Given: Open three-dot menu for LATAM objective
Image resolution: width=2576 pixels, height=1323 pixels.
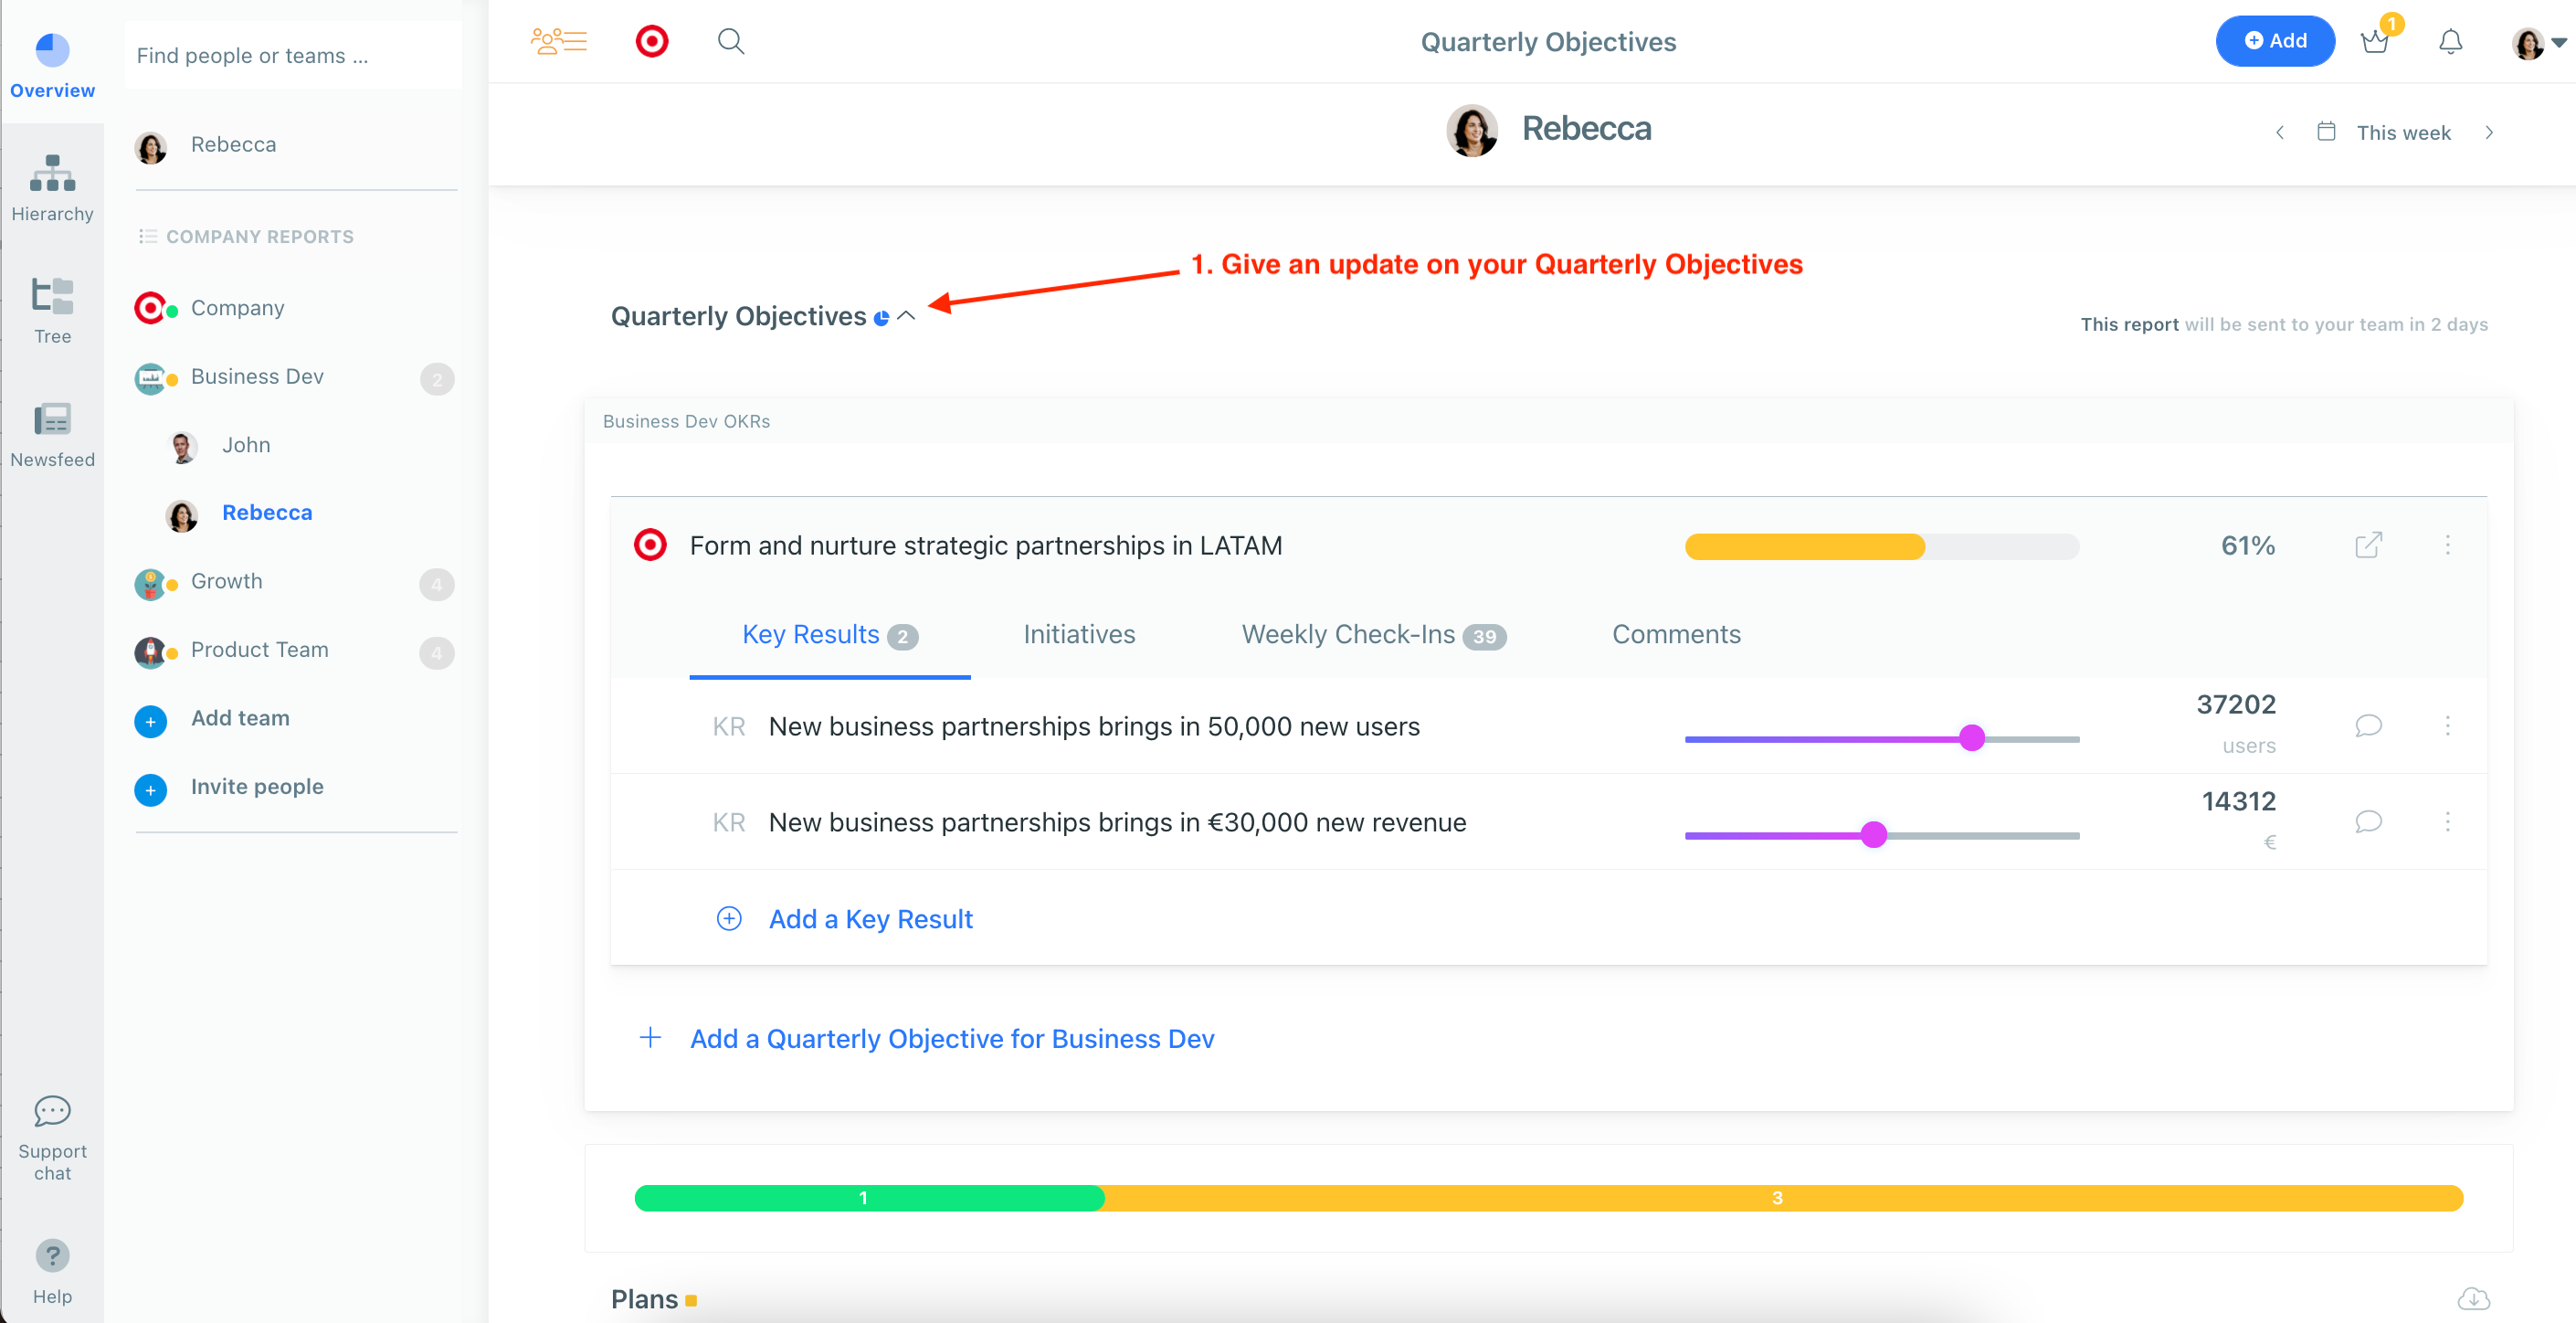Looking at the screenshot, I should (2447, 545).
